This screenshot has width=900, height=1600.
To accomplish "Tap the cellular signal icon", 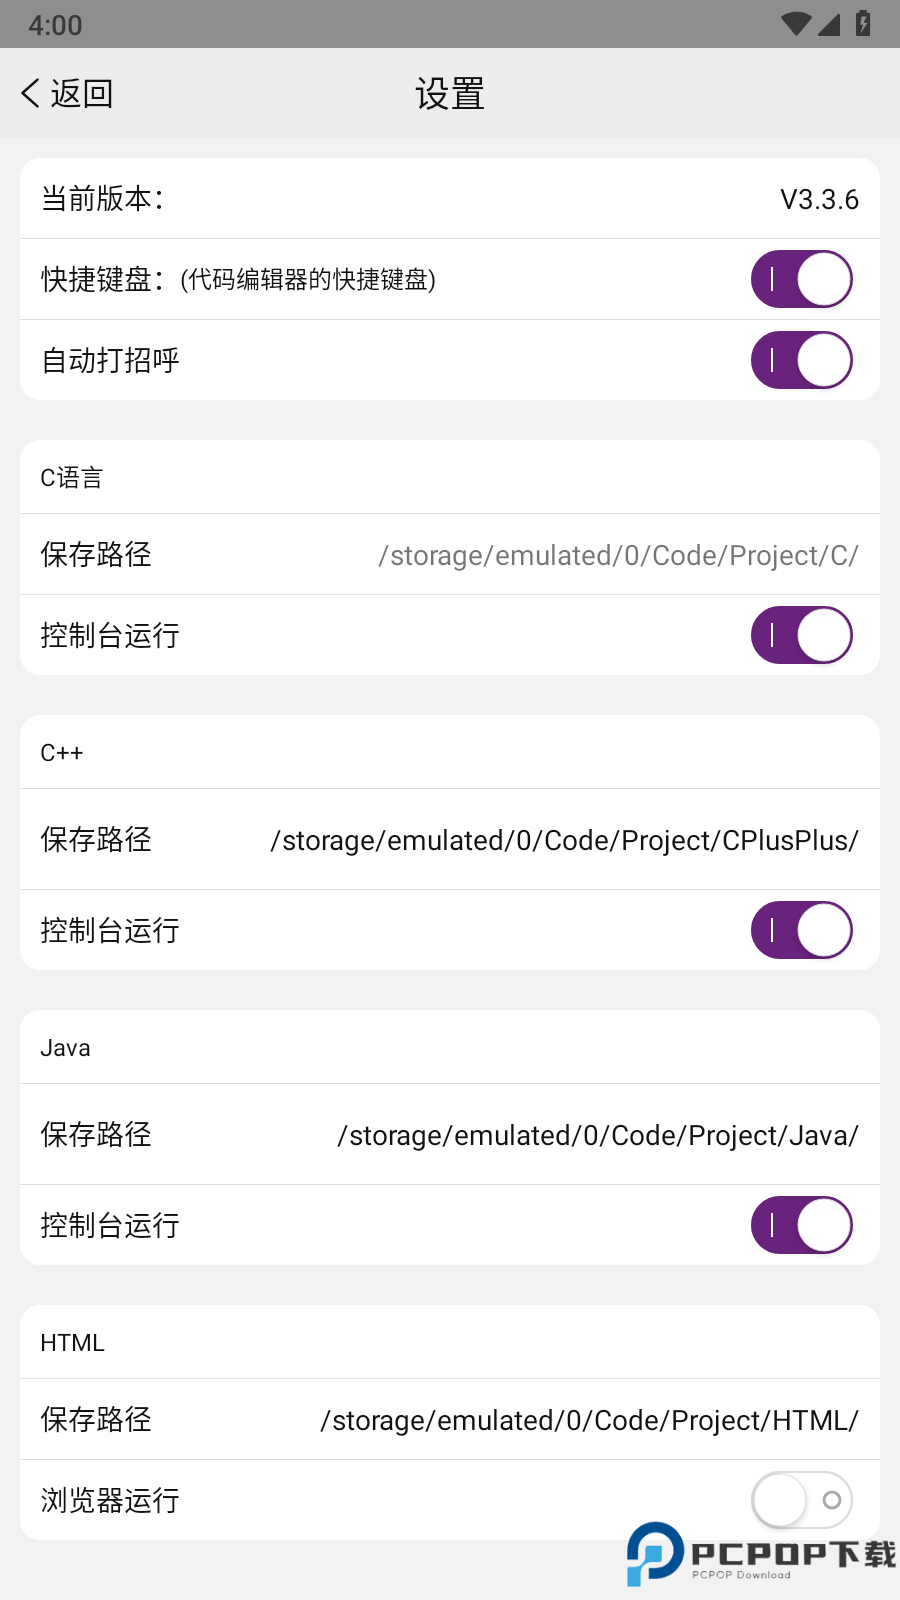I will (x=829, y=24).
